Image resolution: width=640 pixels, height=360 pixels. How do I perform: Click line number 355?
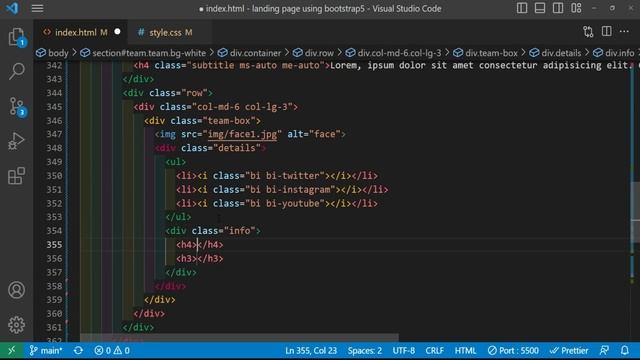point(54,244)
